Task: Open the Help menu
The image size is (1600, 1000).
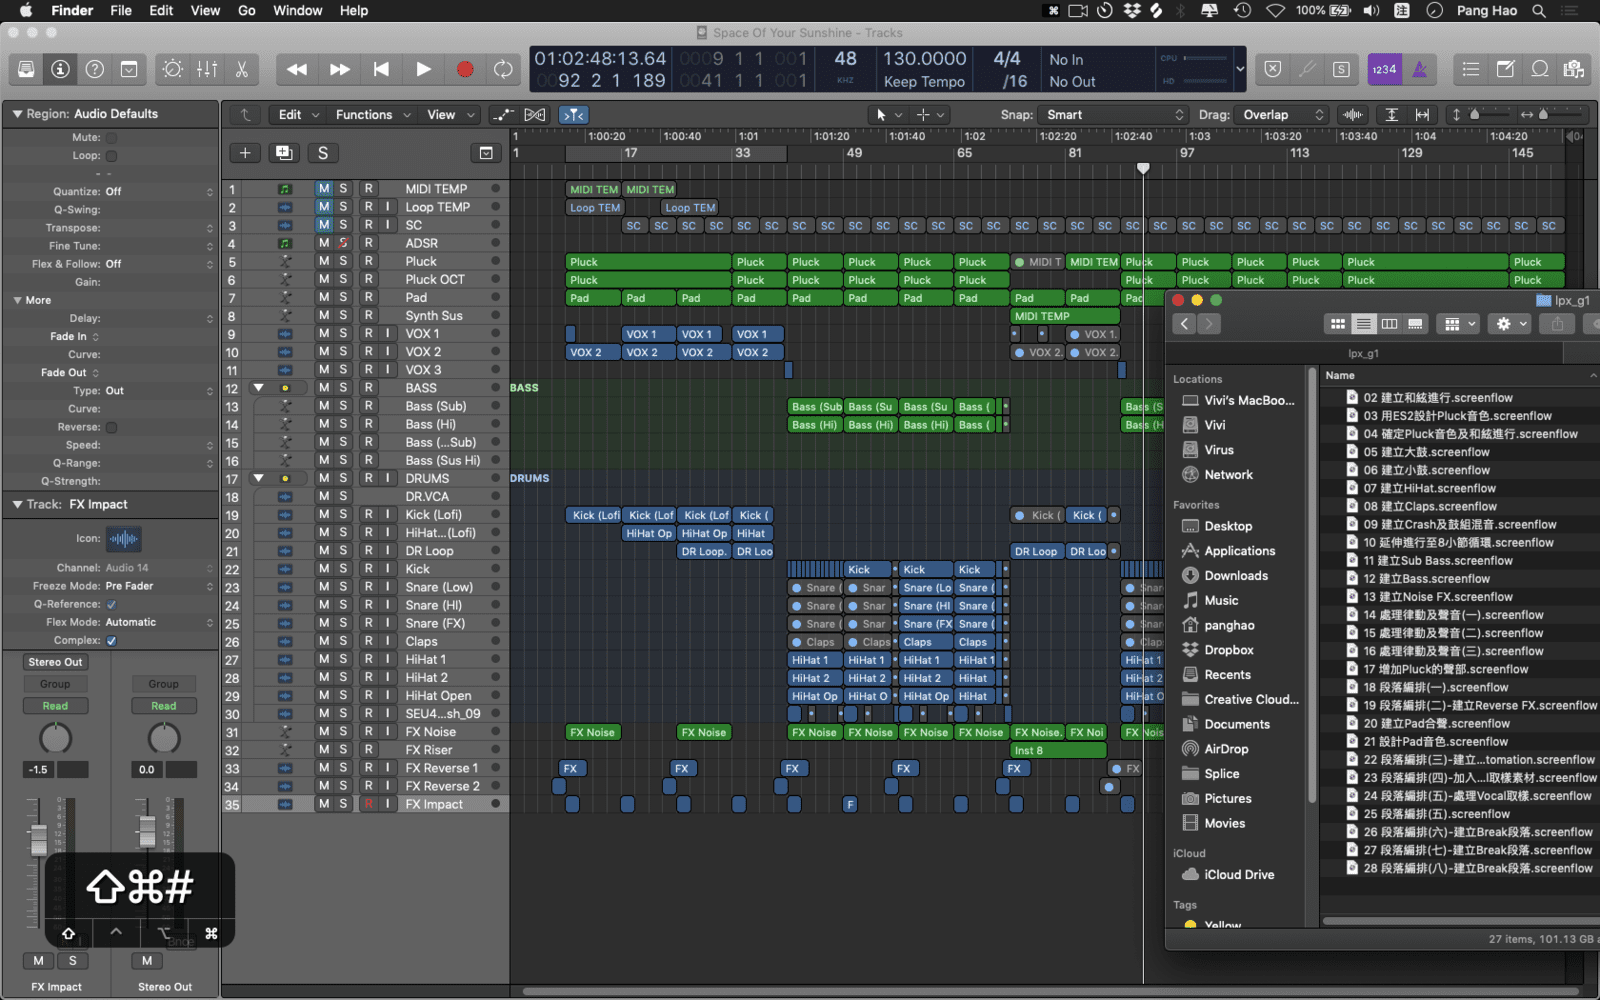Action: 354,11
